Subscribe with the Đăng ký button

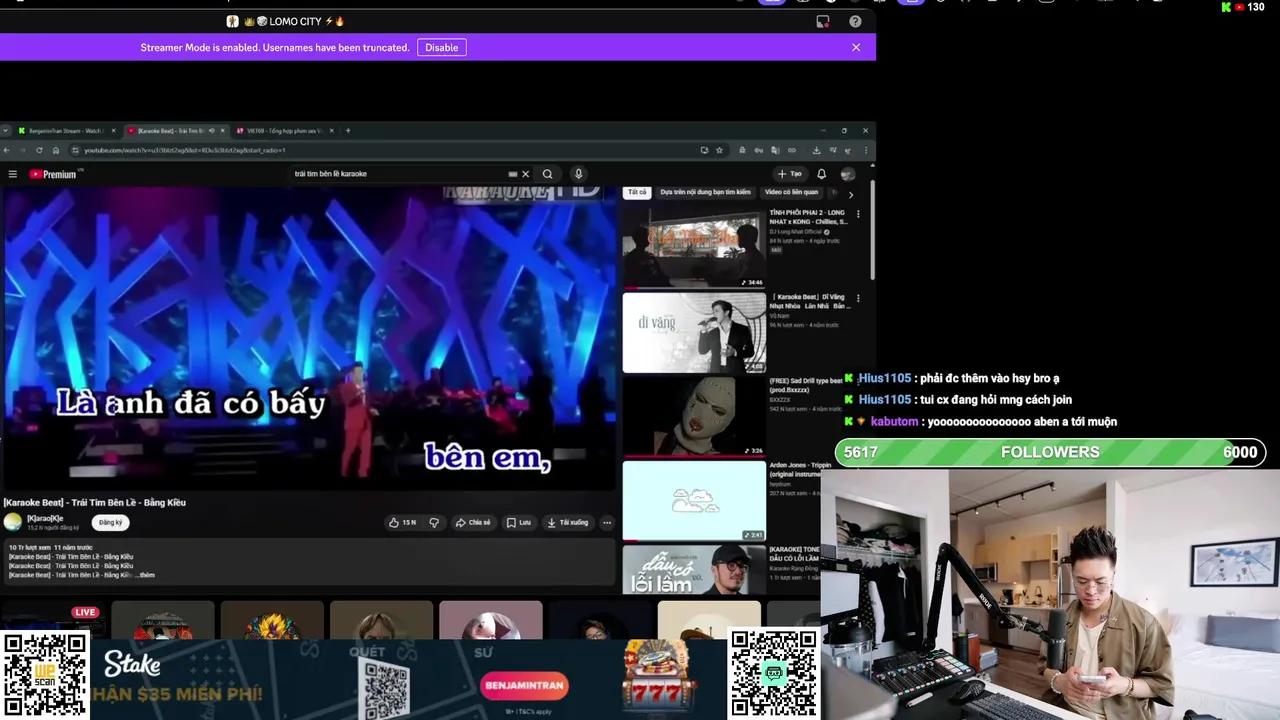[110, 522]
